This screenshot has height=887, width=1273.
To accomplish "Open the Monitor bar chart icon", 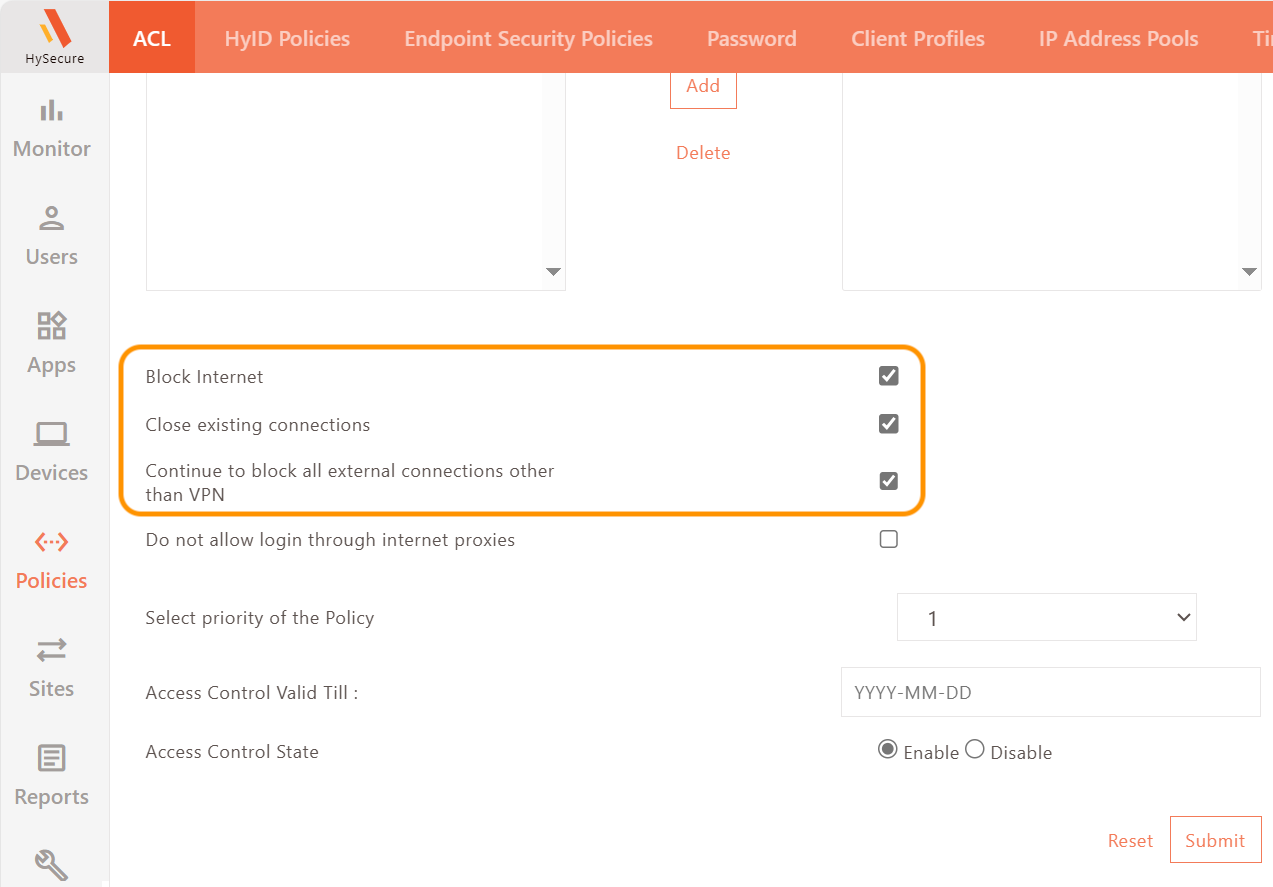I will [x=52, y=111].
